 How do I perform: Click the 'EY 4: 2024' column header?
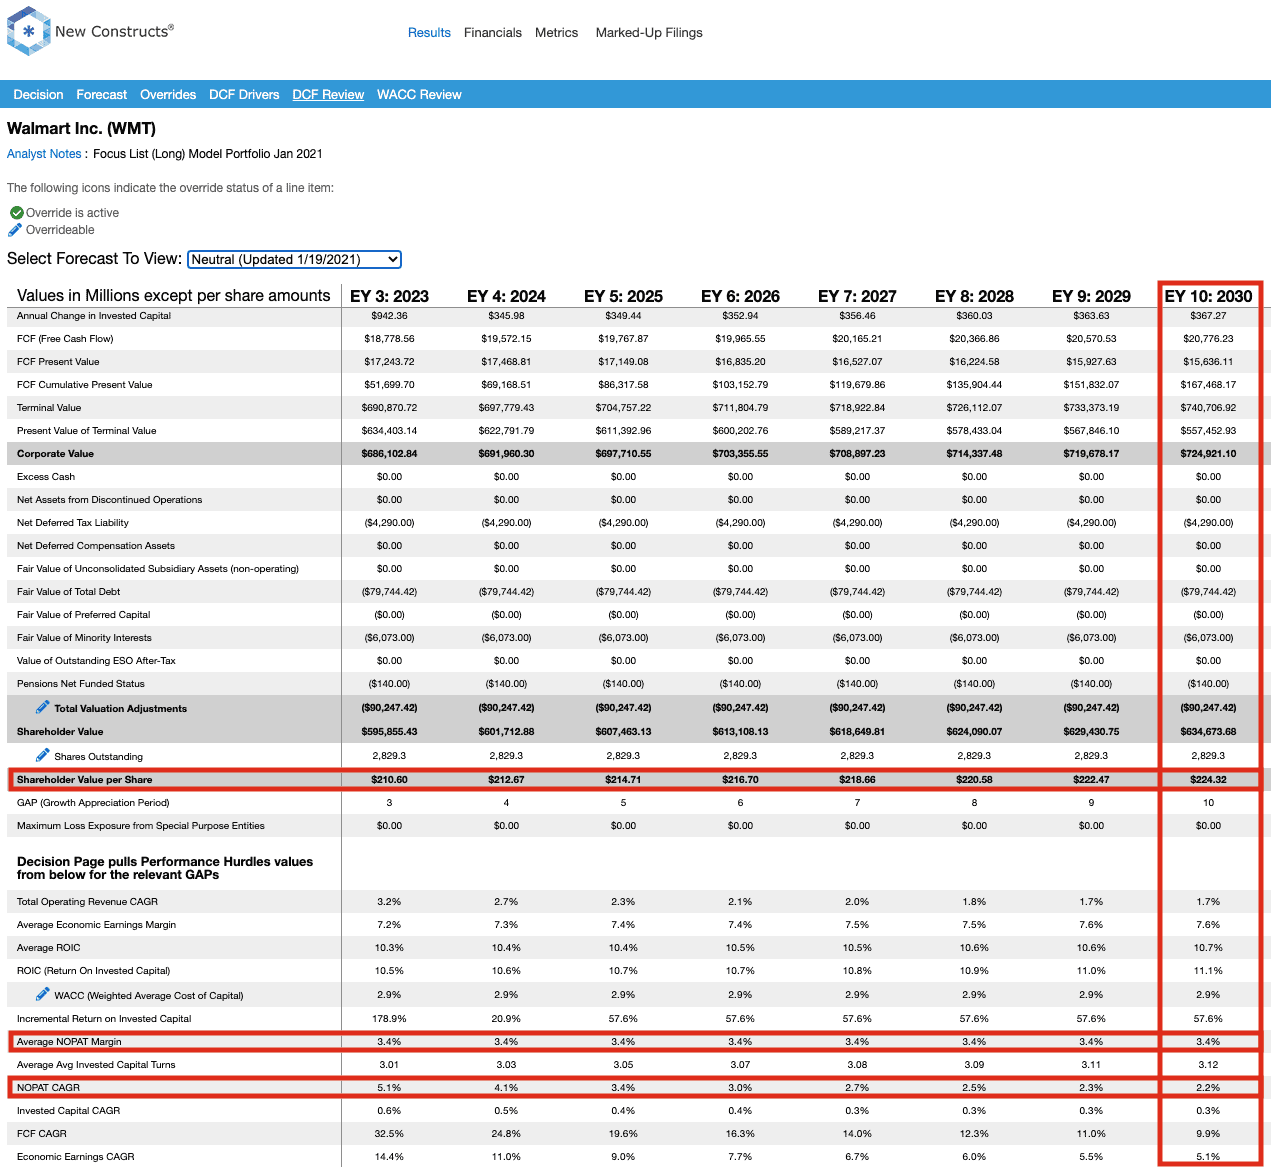pos(506,296)
